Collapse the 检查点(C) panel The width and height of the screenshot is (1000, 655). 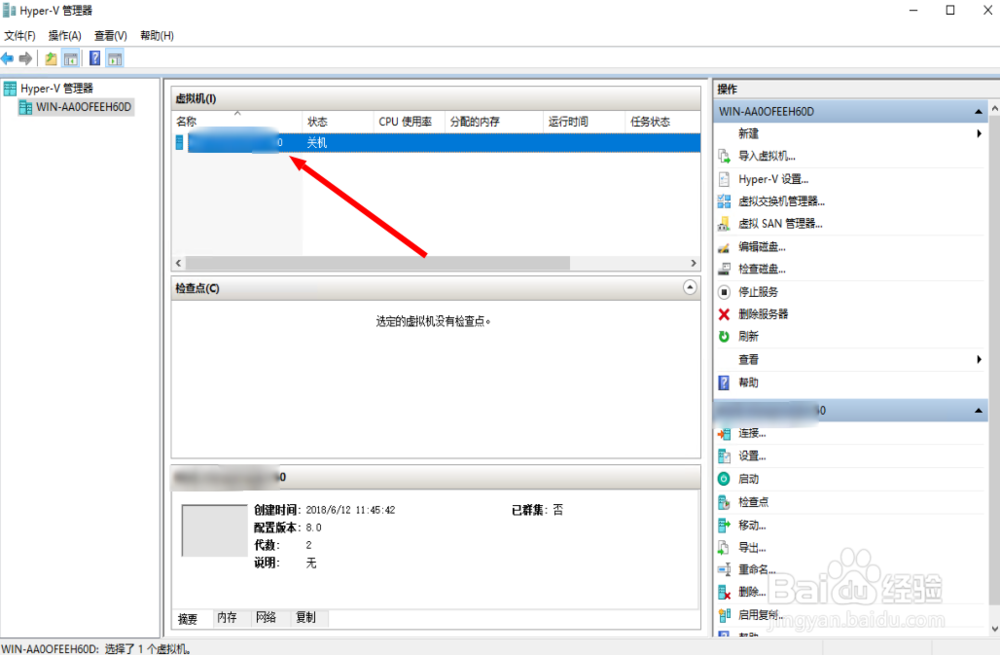click(689, 288)
